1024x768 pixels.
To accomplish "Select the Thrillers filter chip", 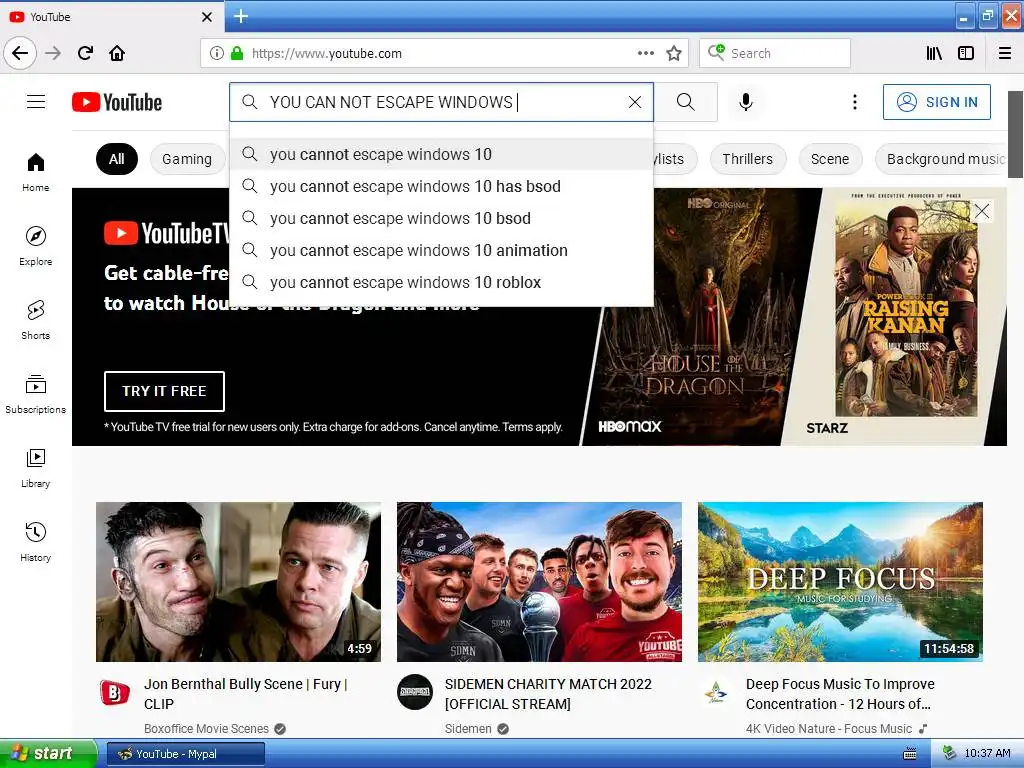I will 747,159.
